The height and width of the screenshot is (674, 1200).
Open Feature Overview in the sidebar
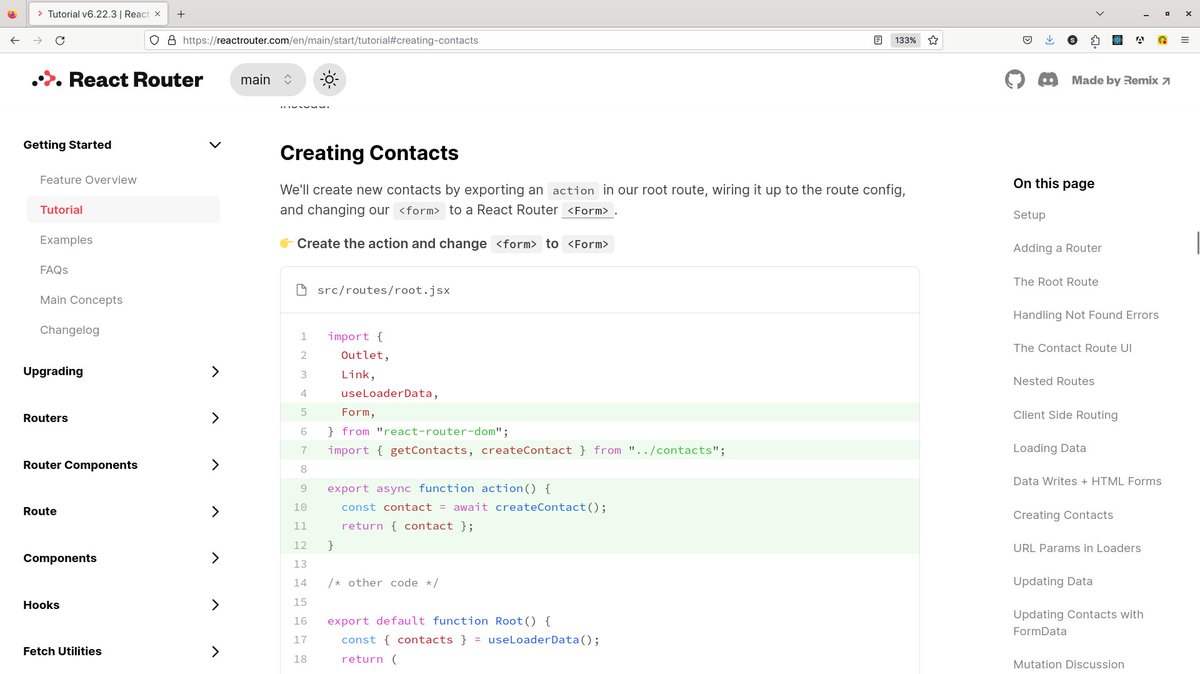coord(88,180)
